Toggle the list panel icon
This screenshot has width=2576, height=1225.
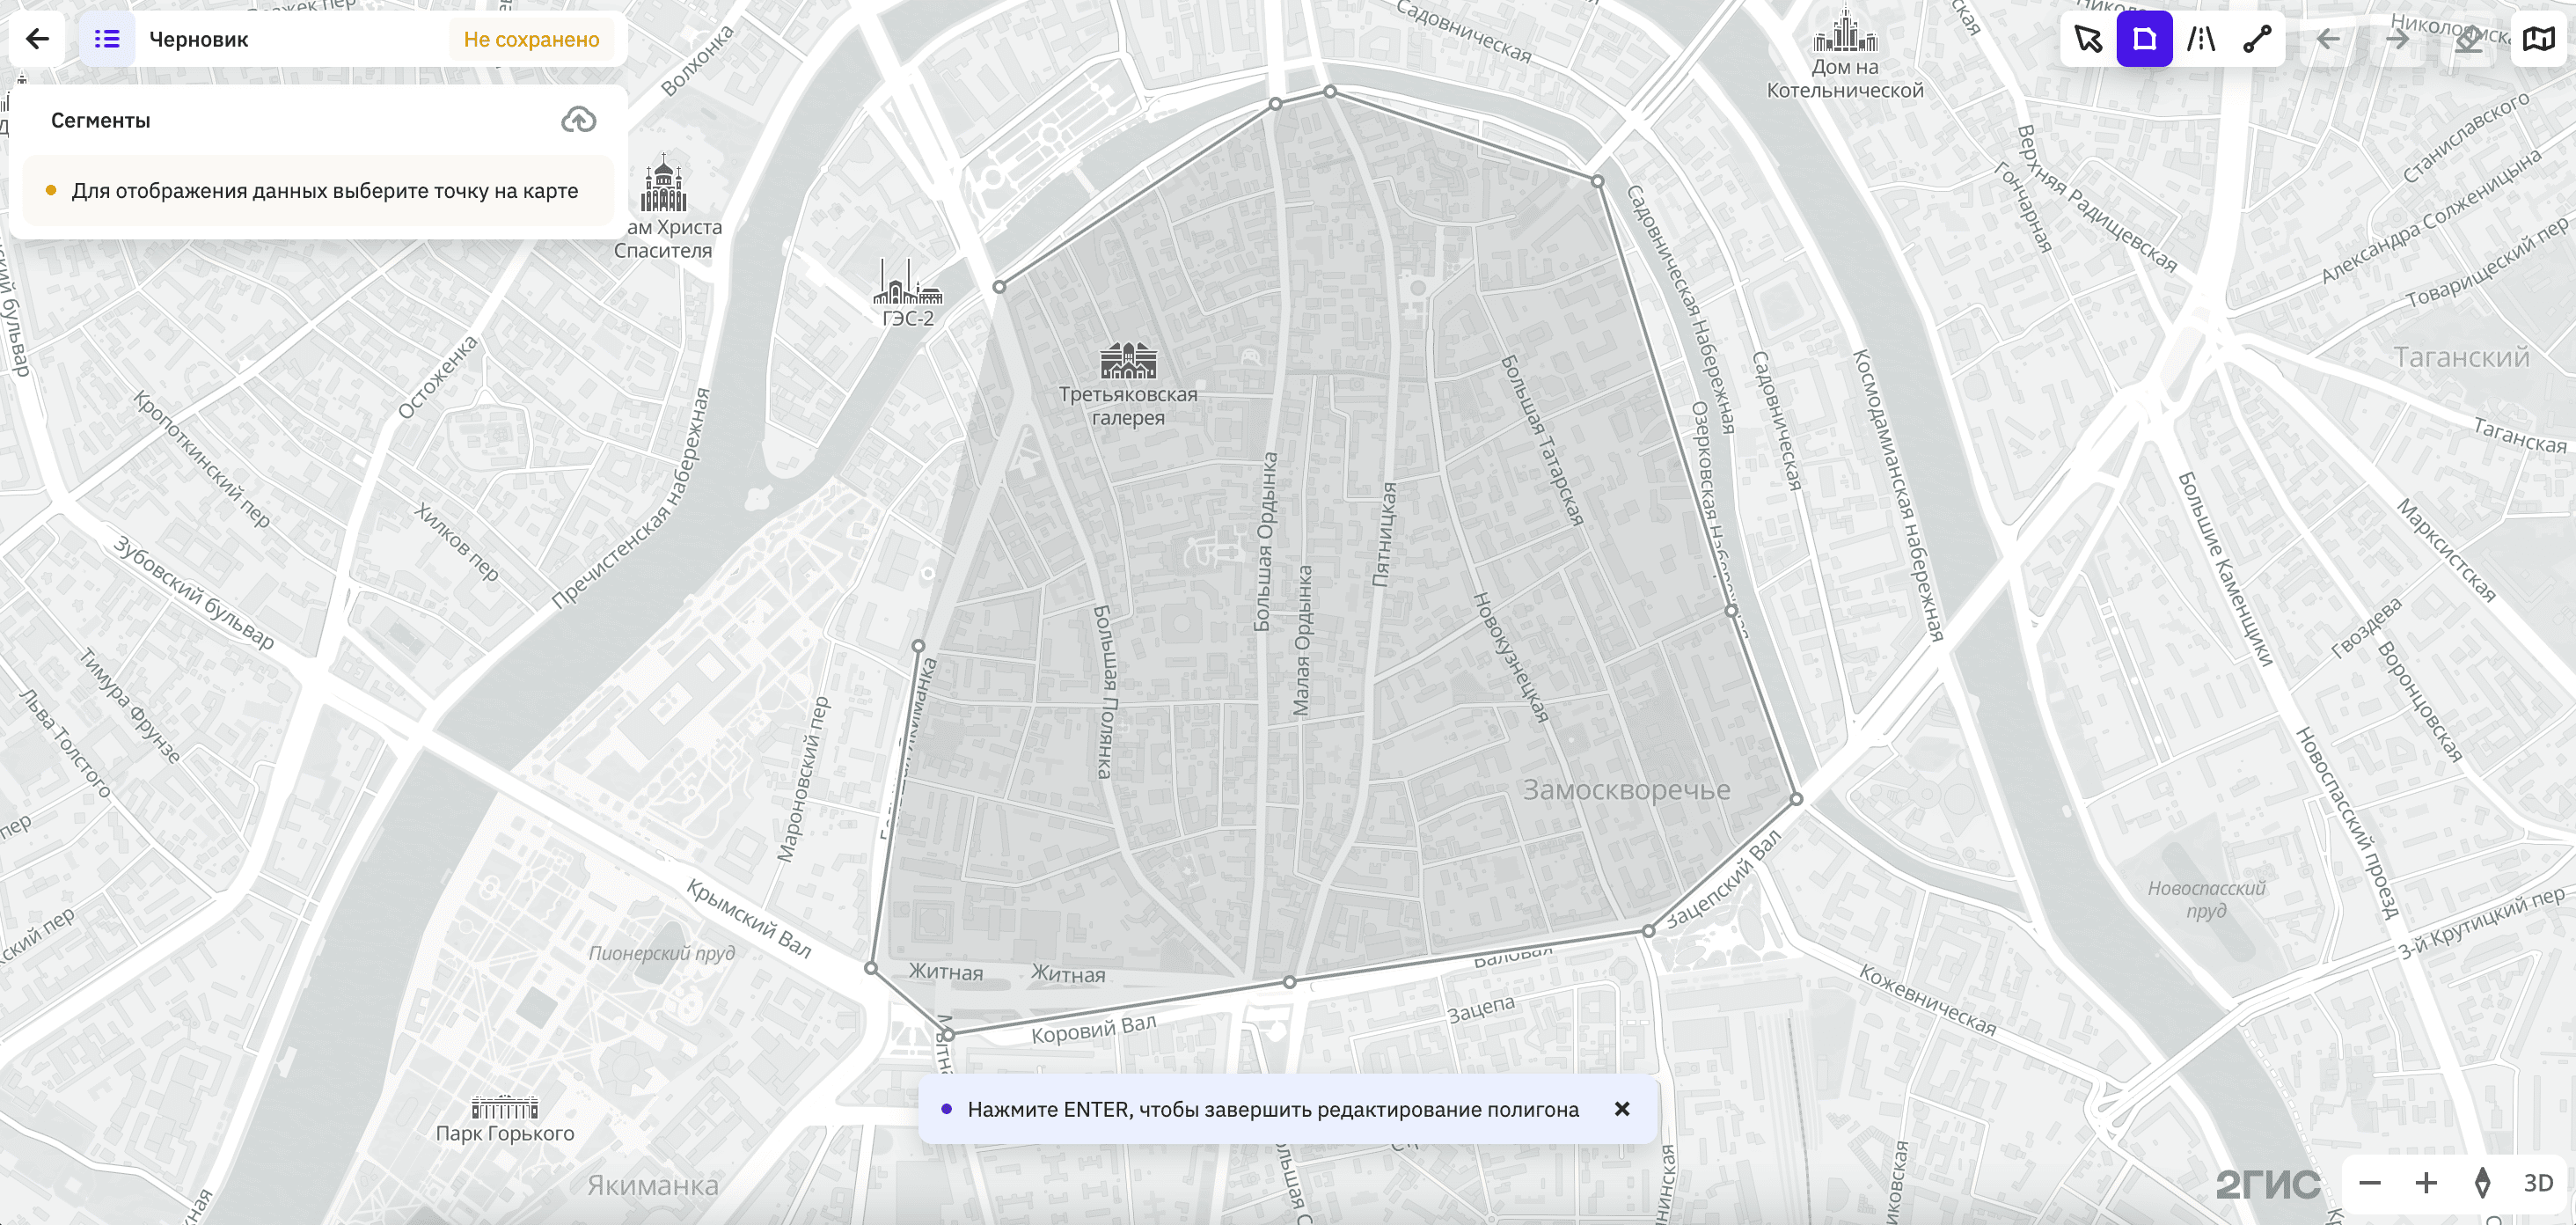coord(107,39)
